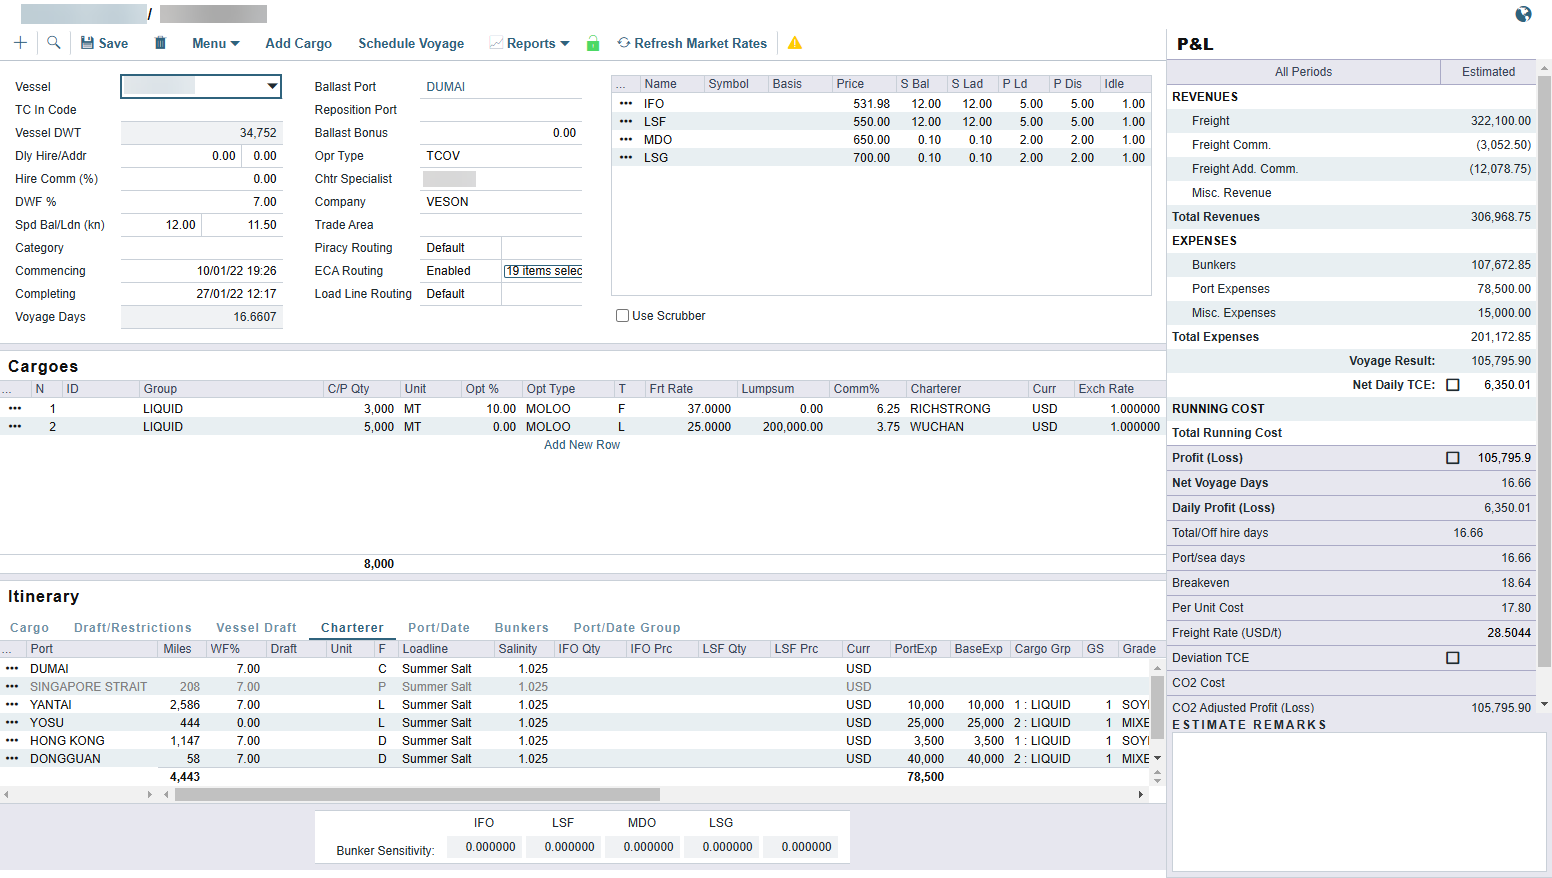Open row options for IFO fuel
Viewport: 1552px width, 878px height.
pyautogui.click(x=626, y=104)
